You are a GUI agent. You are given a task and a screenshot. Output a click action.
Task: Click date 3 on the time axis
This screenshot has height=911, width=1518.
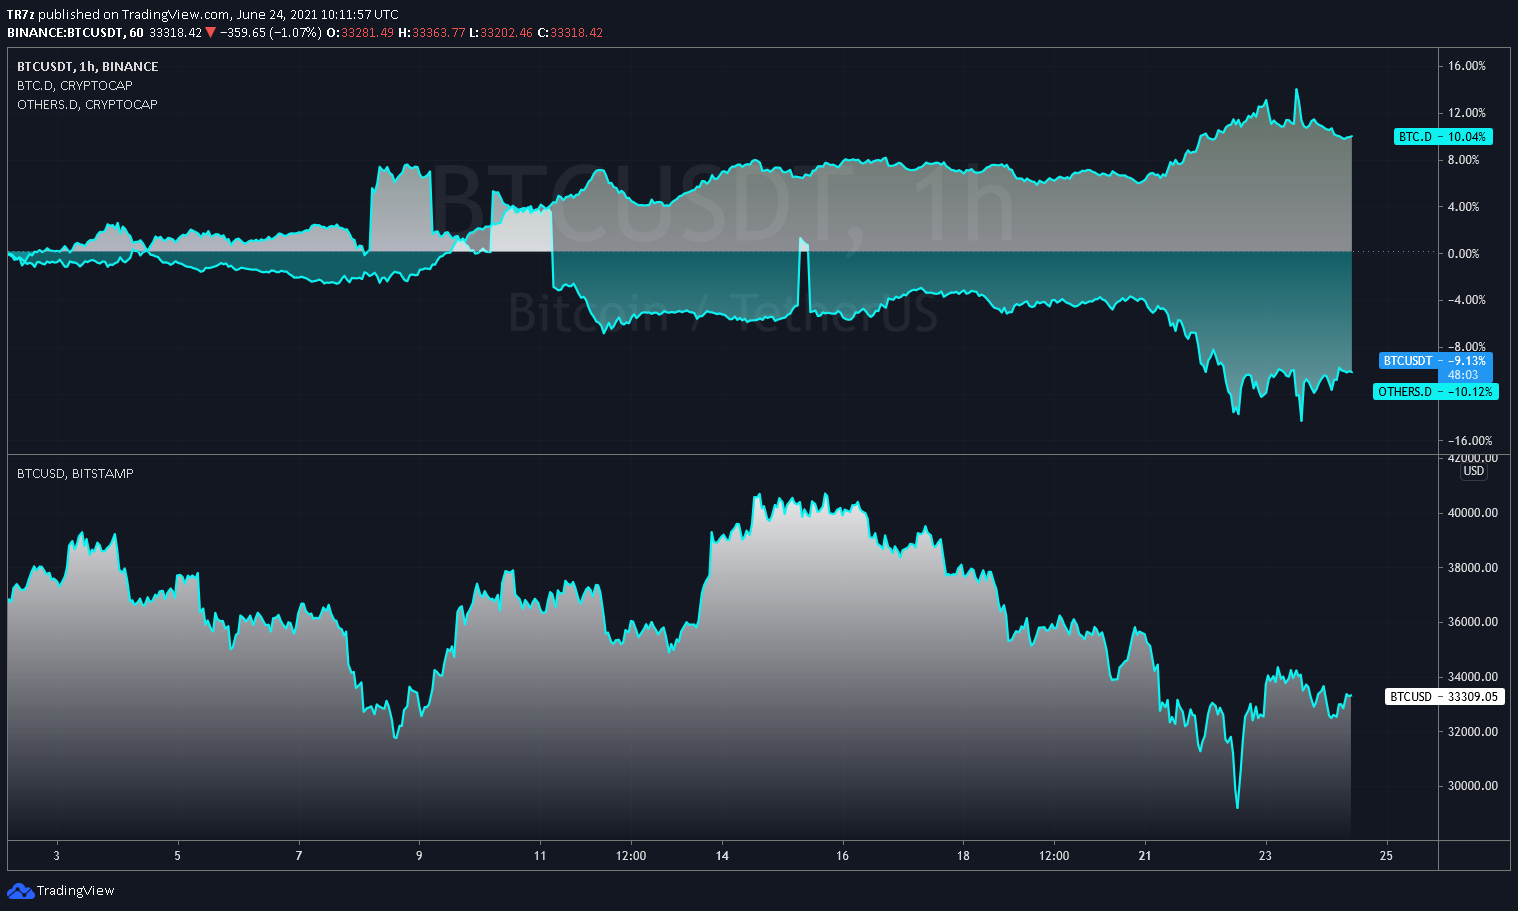pos(57,856)
